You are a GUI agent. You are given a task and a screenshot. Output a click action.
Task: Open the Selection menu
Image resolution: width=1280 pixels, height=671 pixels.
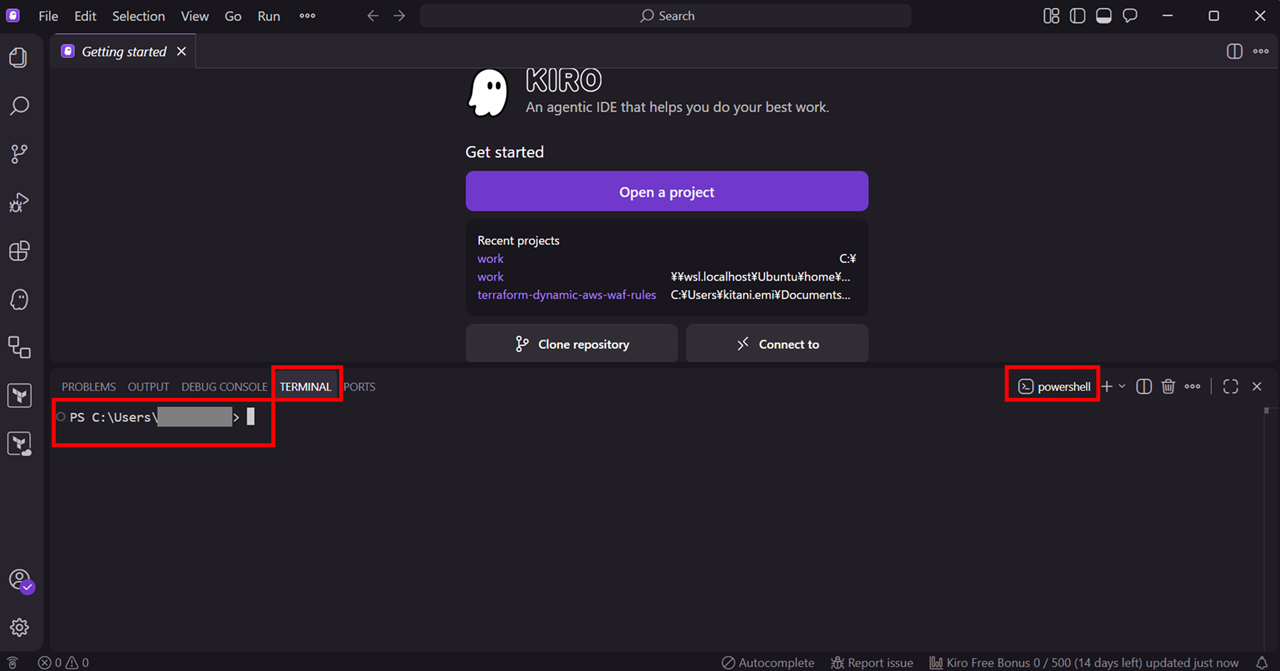click(x=138, y=16)
